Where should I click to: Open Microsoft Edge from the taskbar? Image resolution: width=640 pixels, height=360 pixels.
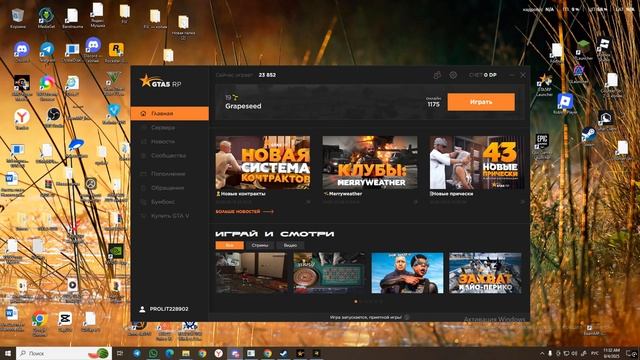click(169, 353)
